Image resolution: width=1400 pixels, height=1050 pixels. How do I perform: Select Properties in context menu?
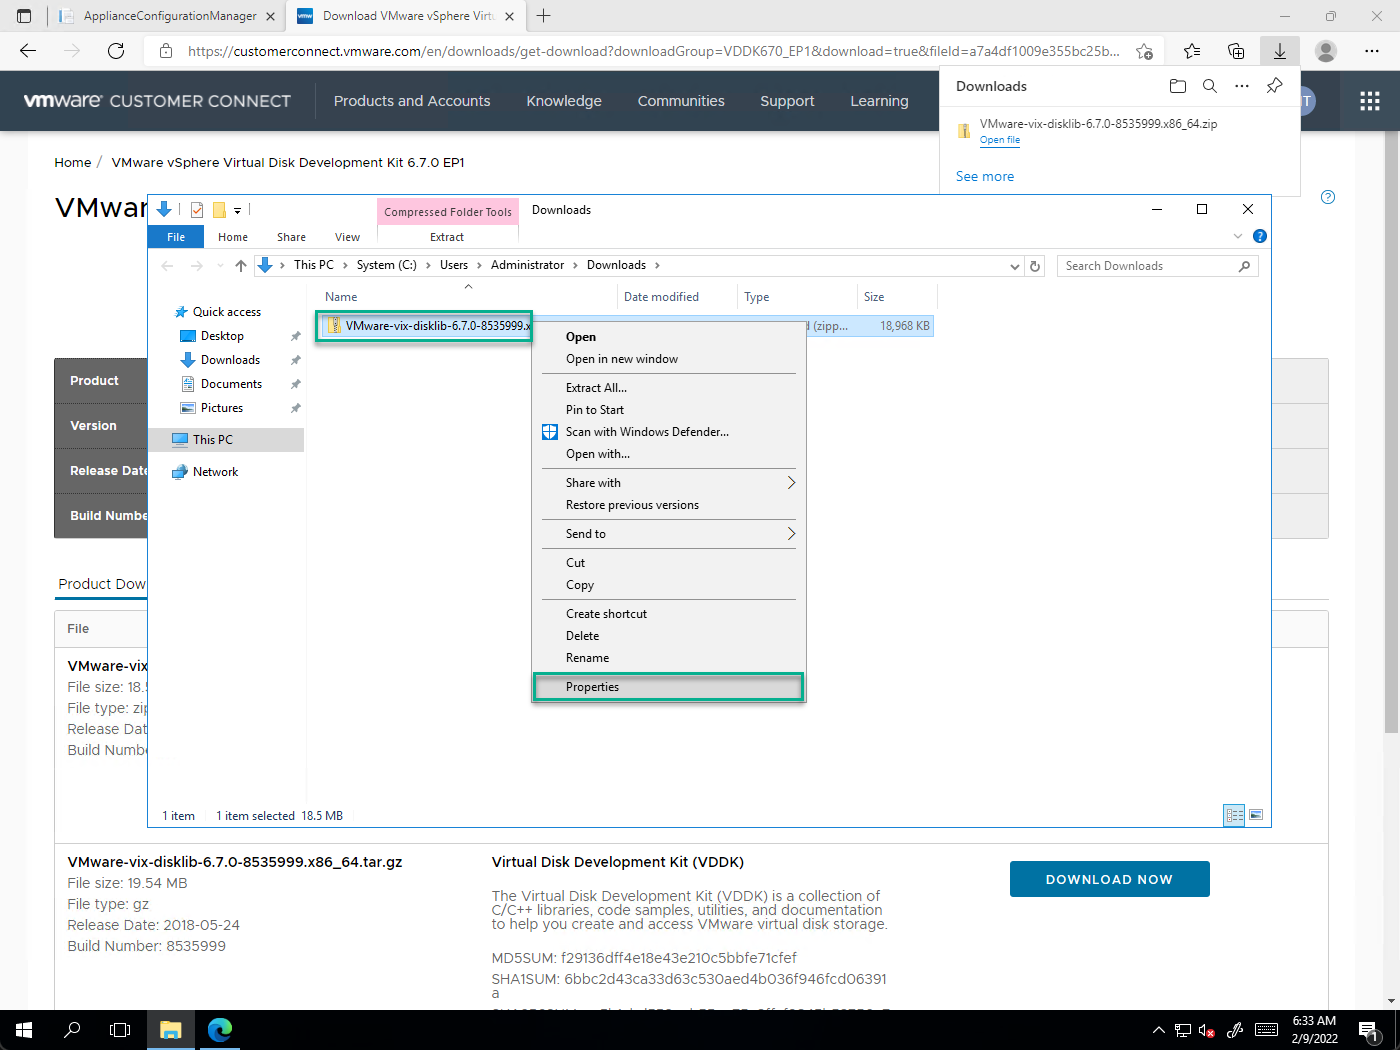pyautogui.click(x=668, y=687)
